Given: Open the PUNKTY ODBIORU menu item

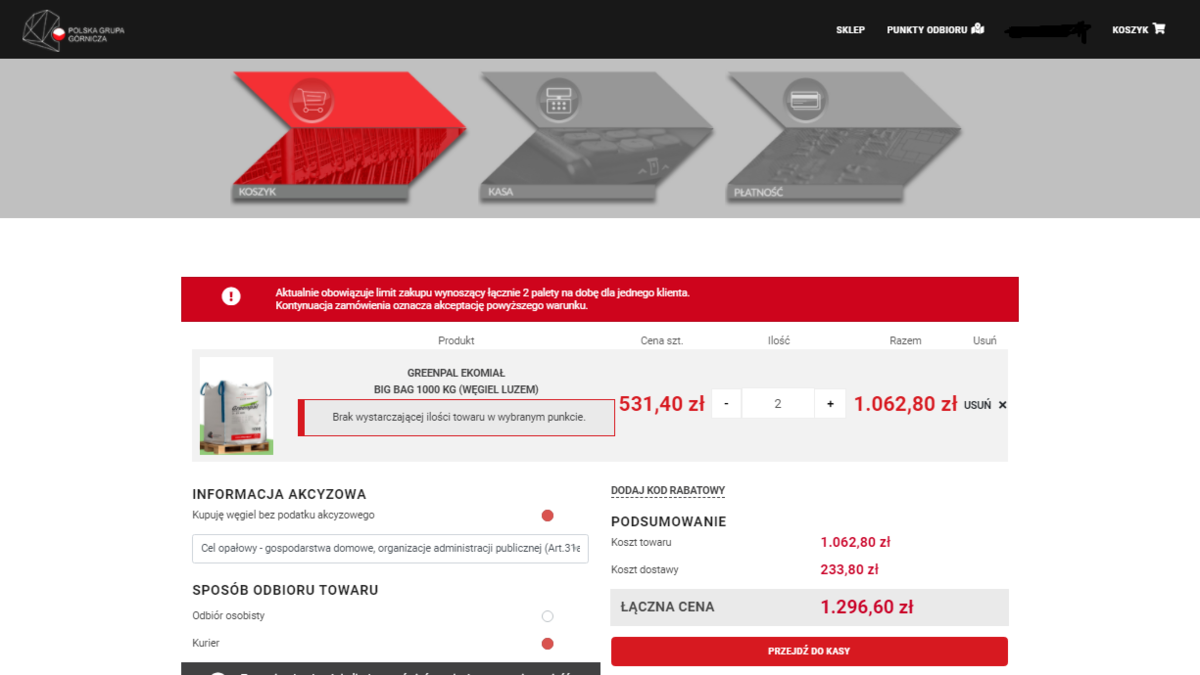Looking at the screenshot, I should coord(927,29).
